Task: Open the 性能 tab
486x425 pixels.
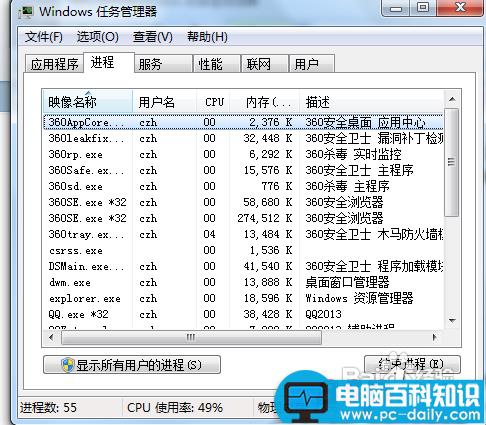Action: (x=217, y=64)
